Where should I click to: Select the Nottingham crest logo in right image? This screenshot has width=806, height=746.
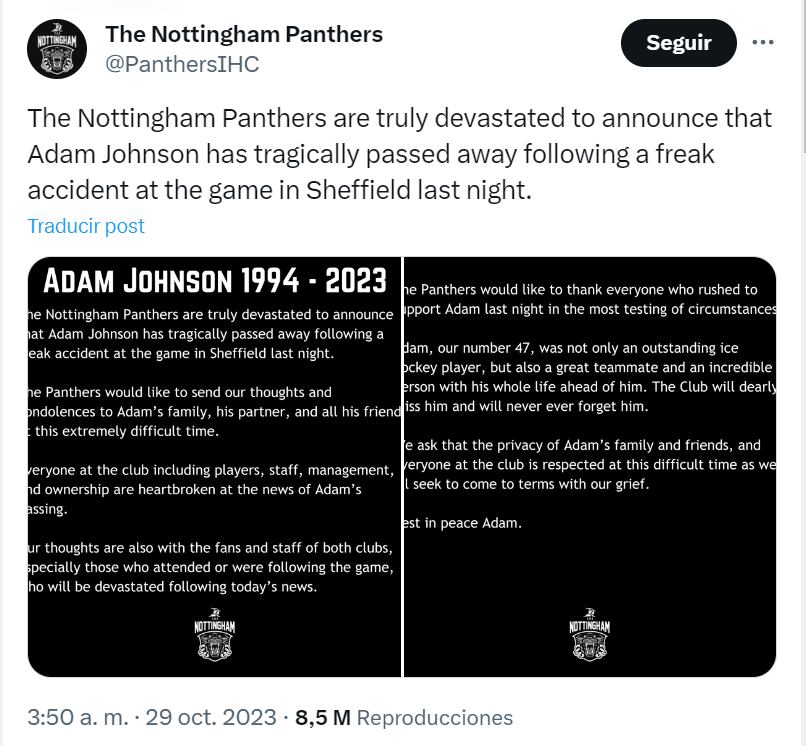click(590, 634)
